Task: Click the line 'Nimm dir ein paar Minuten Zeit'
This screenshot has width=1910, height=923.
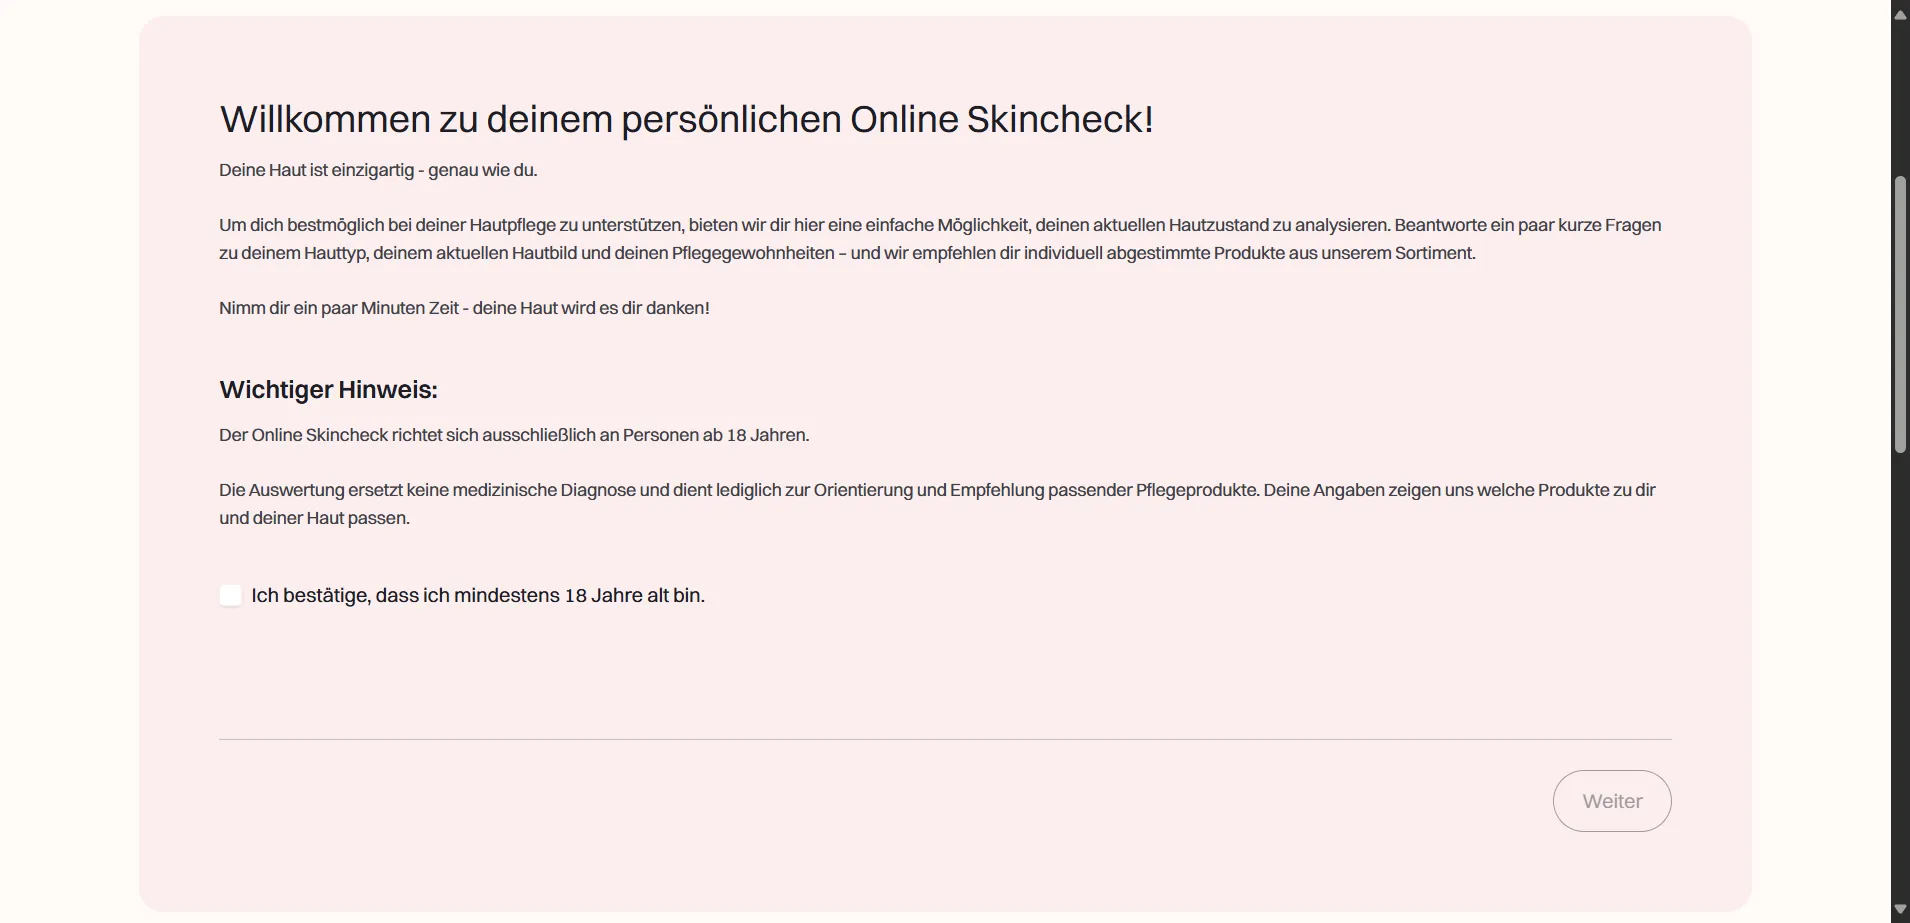Action: click(464, 308)
